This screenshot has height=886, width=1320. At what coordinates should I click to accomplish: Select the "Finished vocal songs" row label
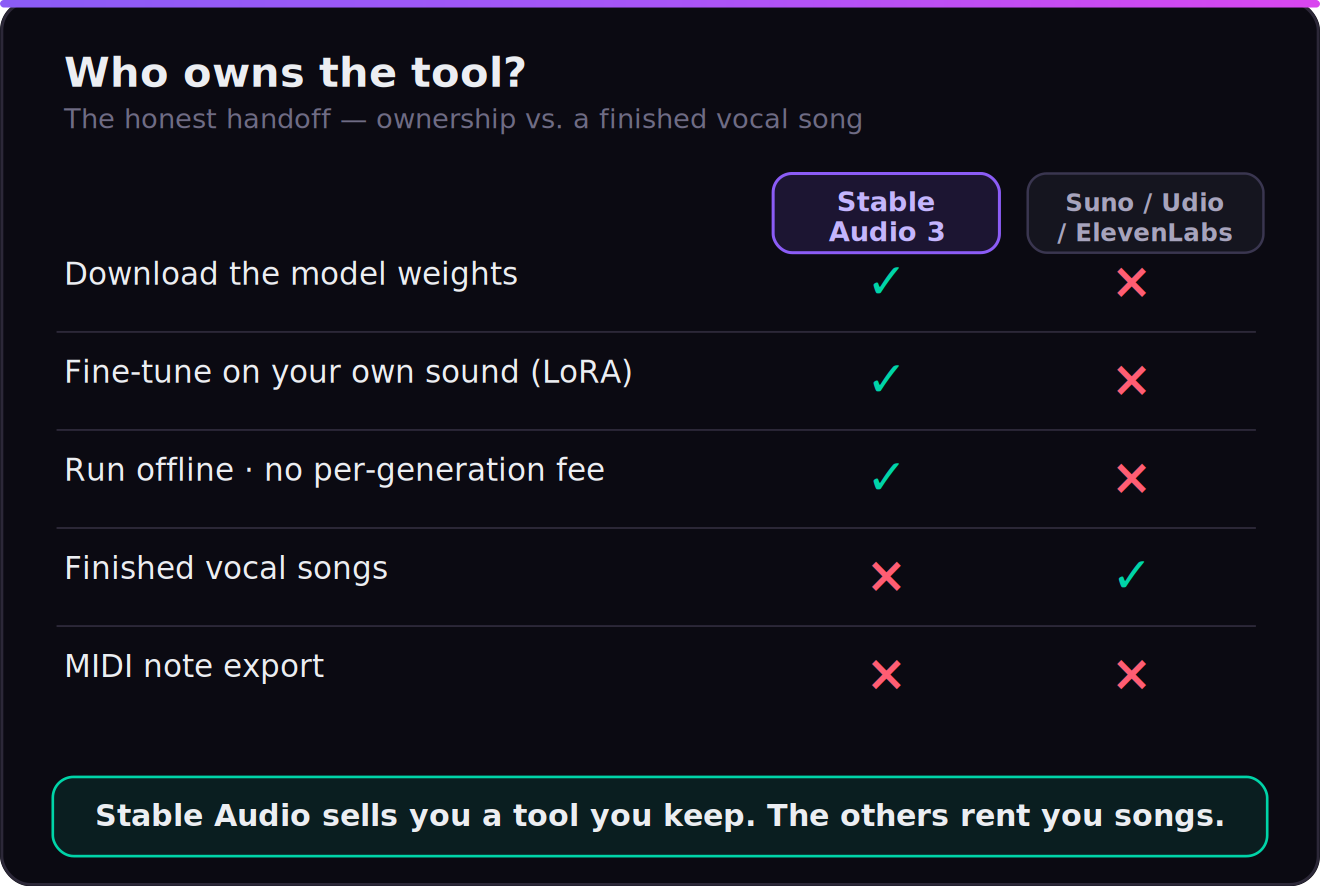tap(226, 568)
